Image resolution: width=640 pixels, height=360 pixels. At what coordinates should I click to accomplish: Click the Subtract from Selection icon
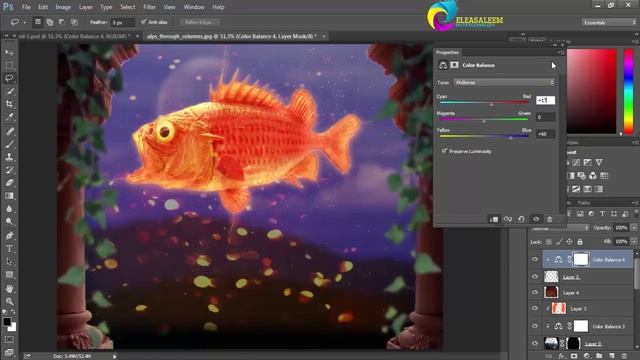click(x=62, y=22)
